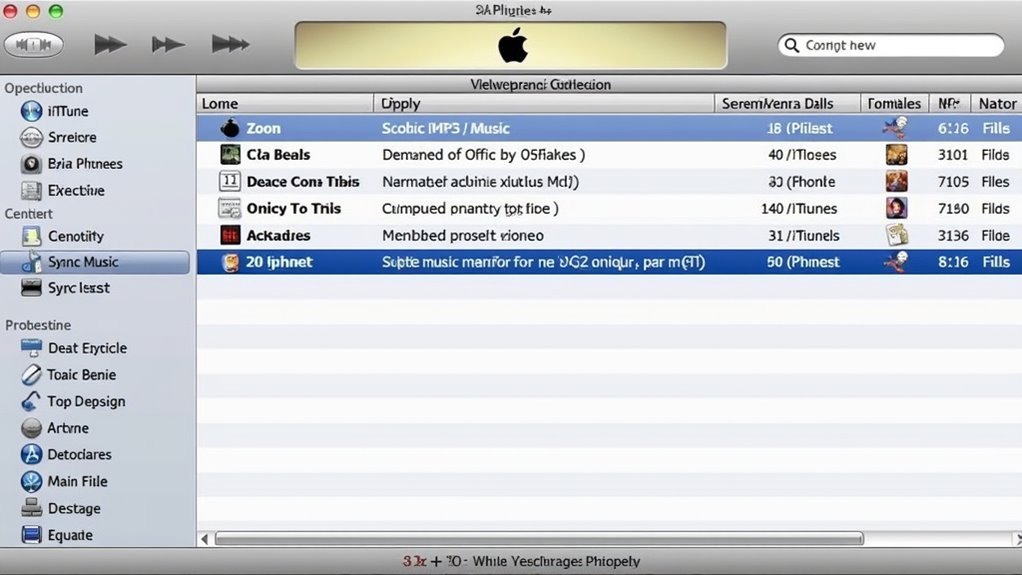Click the horizontal scrollbar left arrow

click(205, 539)
